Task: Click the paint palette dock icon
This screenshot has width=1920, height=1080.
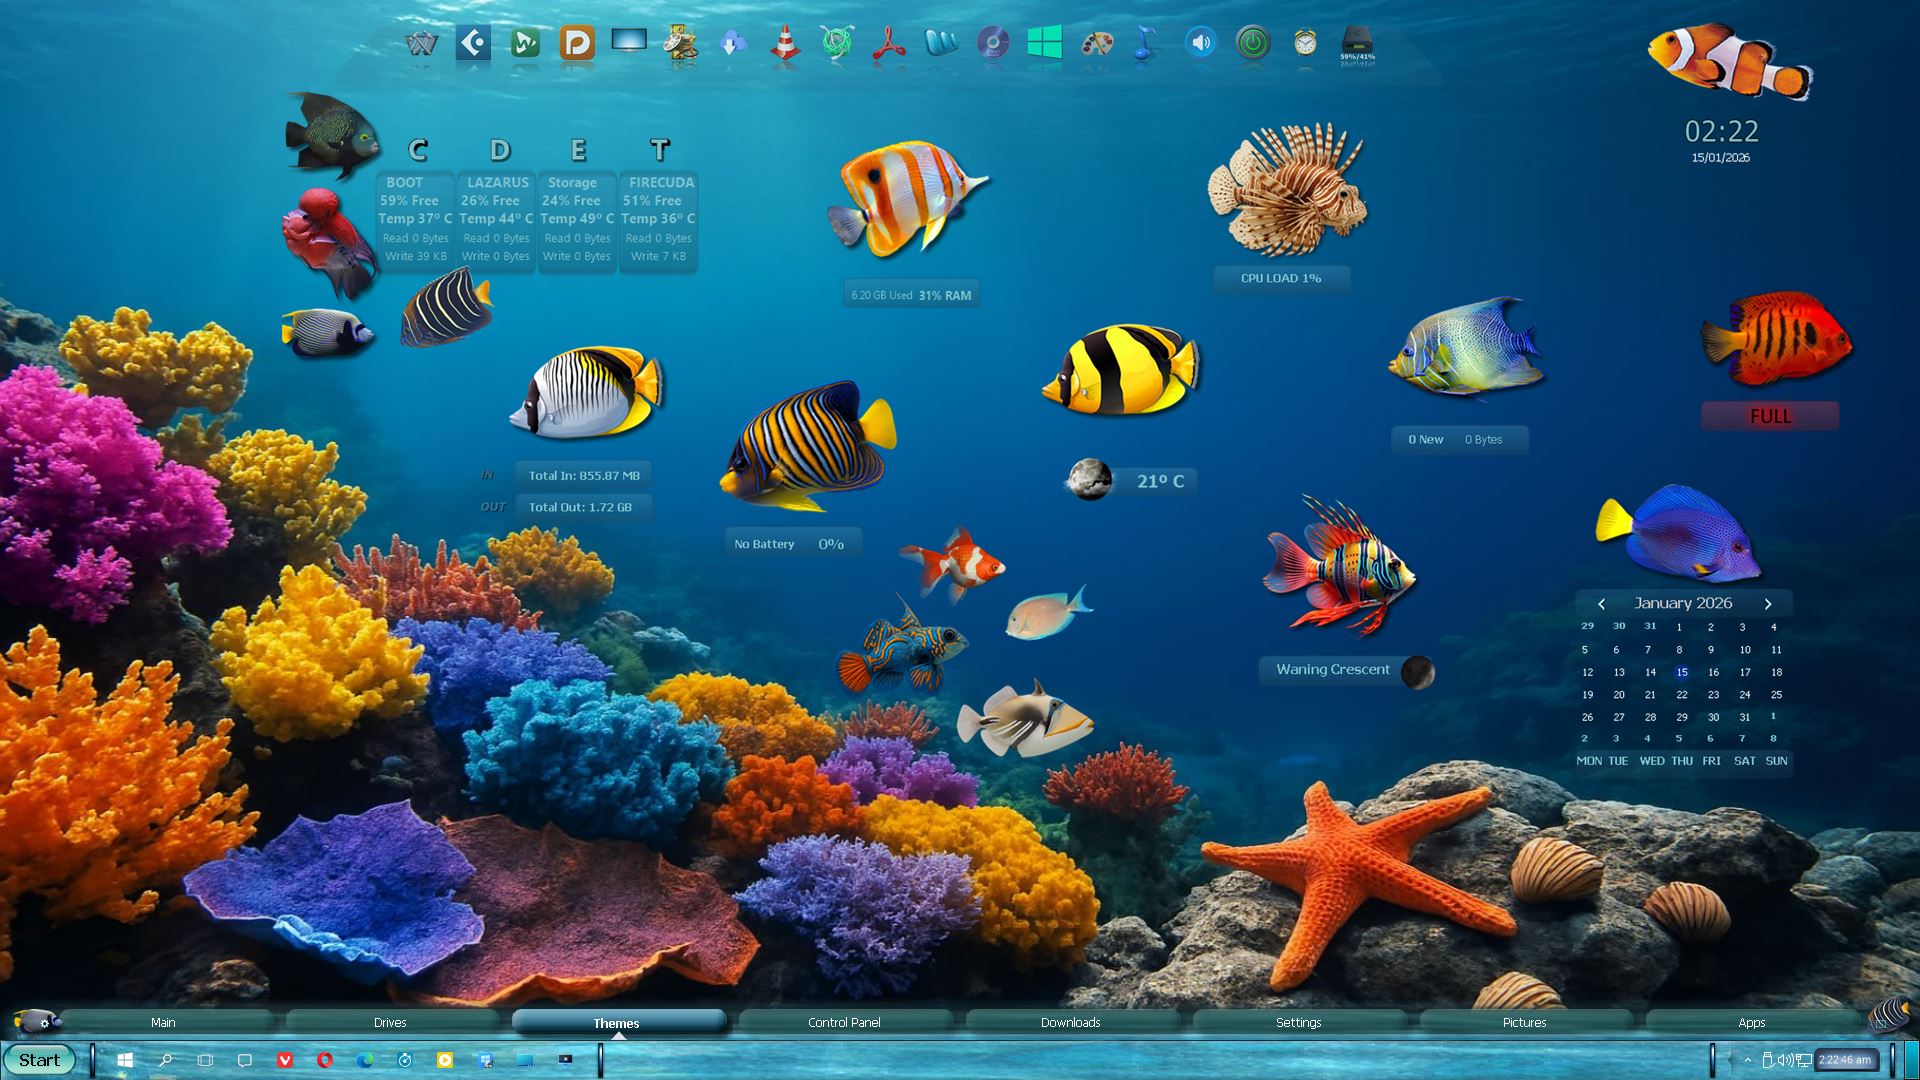Action: (1097, 43)
